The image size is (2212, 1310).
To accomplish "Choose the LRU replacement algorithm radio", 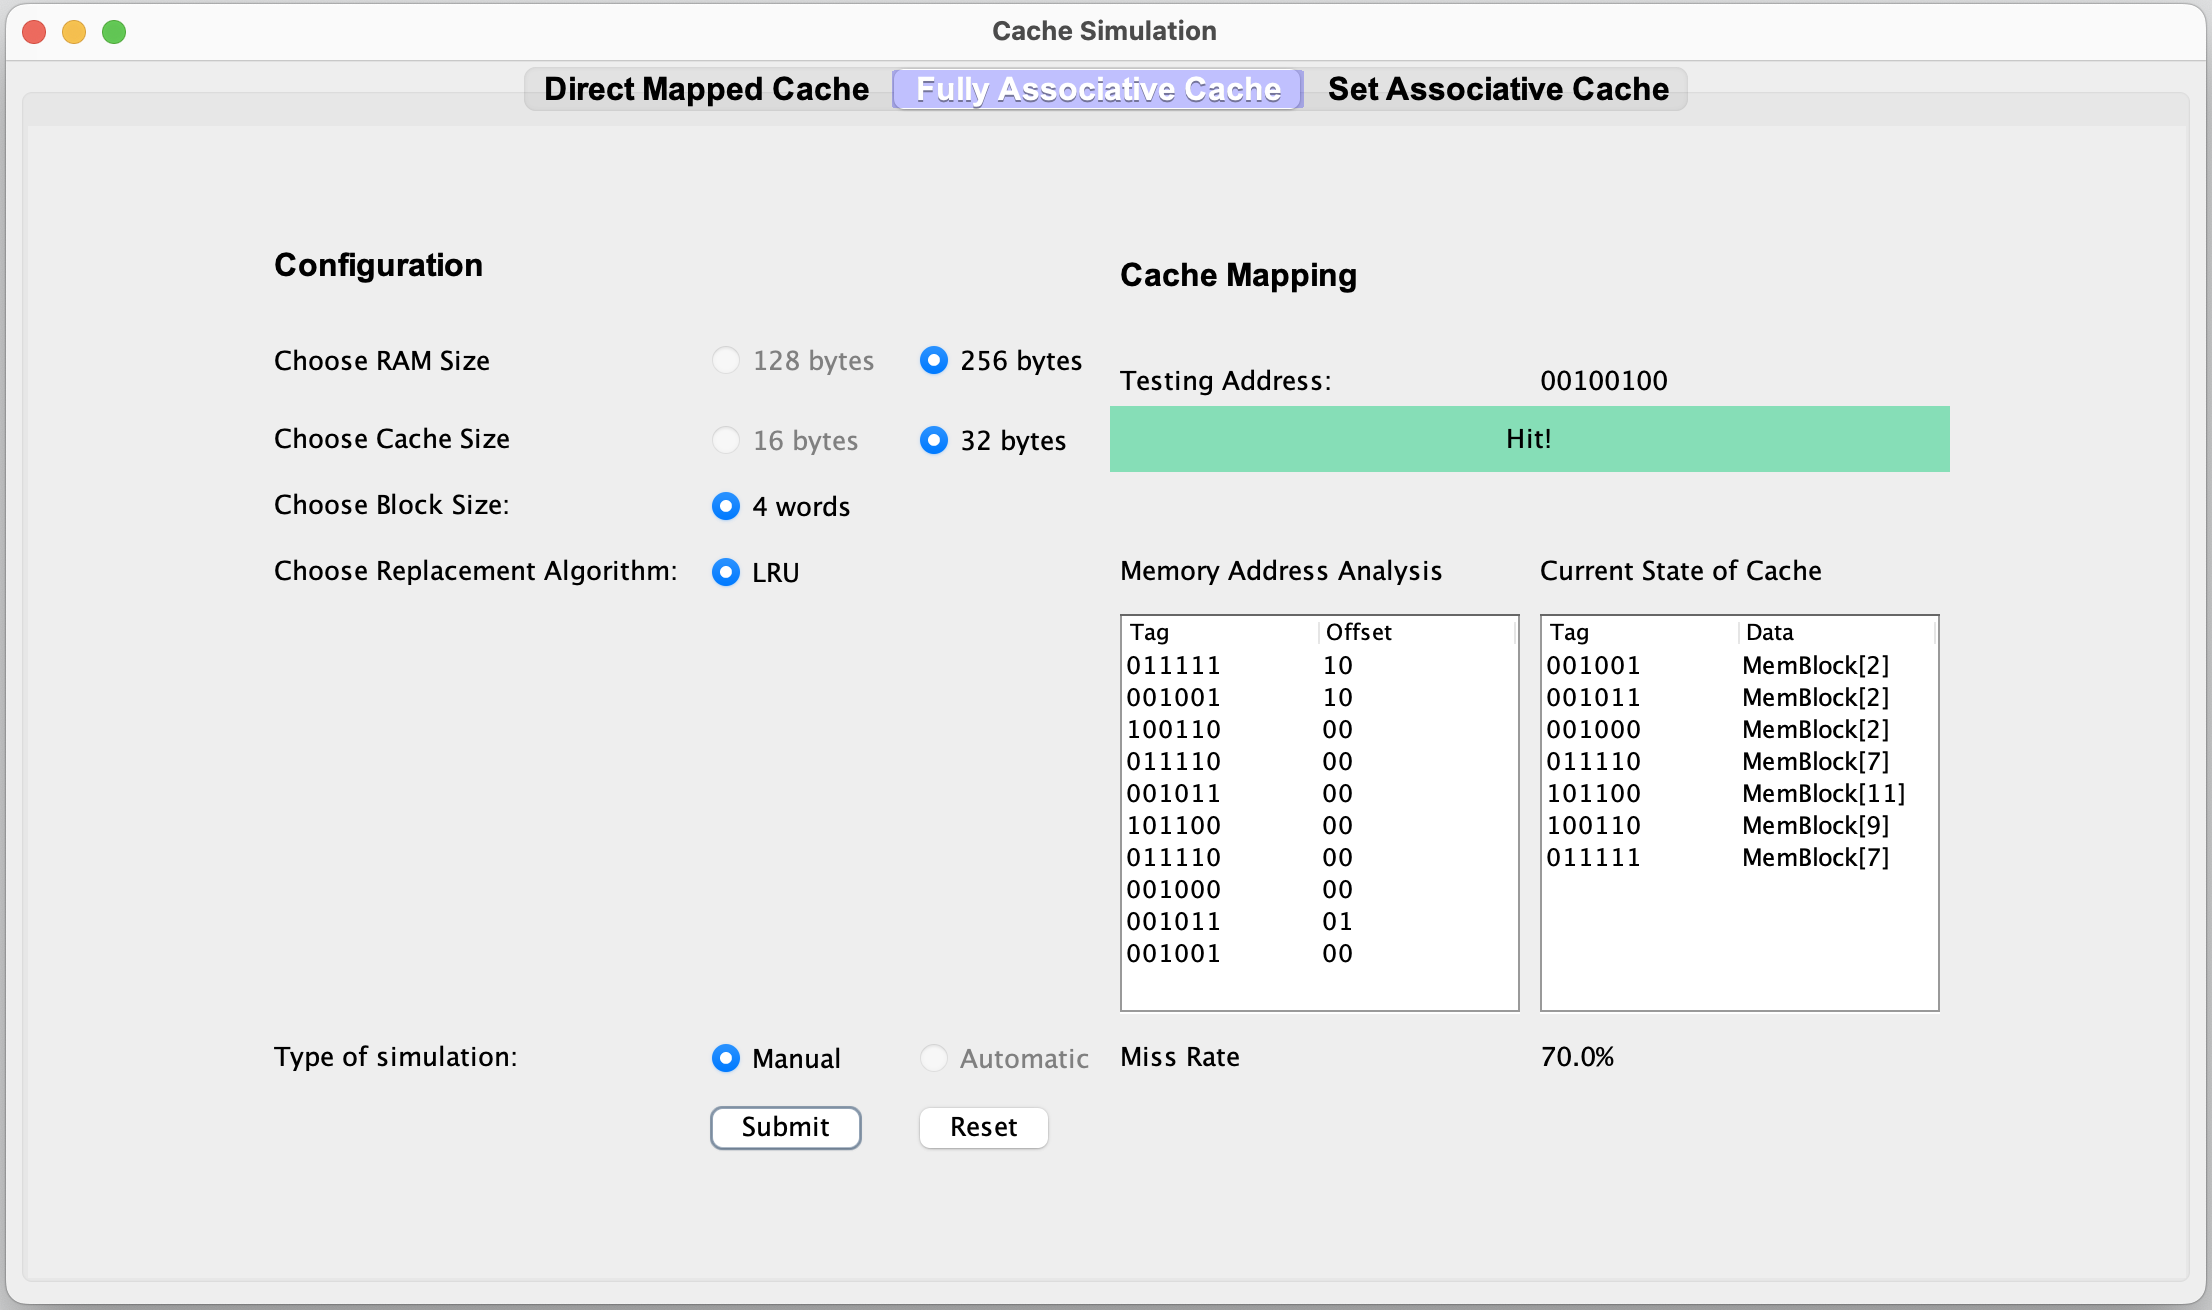I will pos(727,572).
